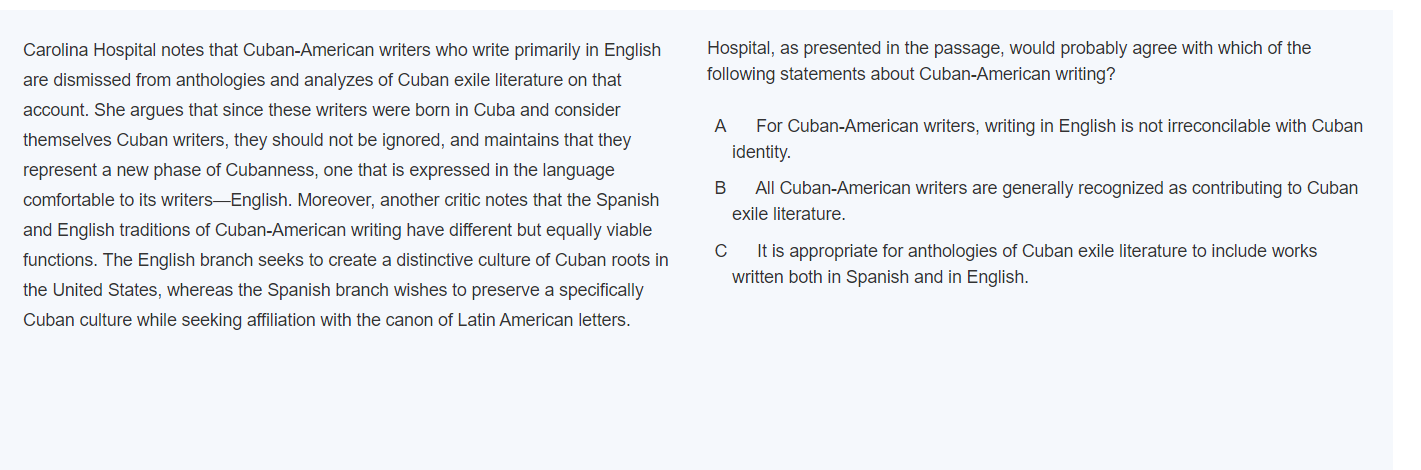
Task: Click 'born in Cuba' in the passage
Action: click(473, 110)
